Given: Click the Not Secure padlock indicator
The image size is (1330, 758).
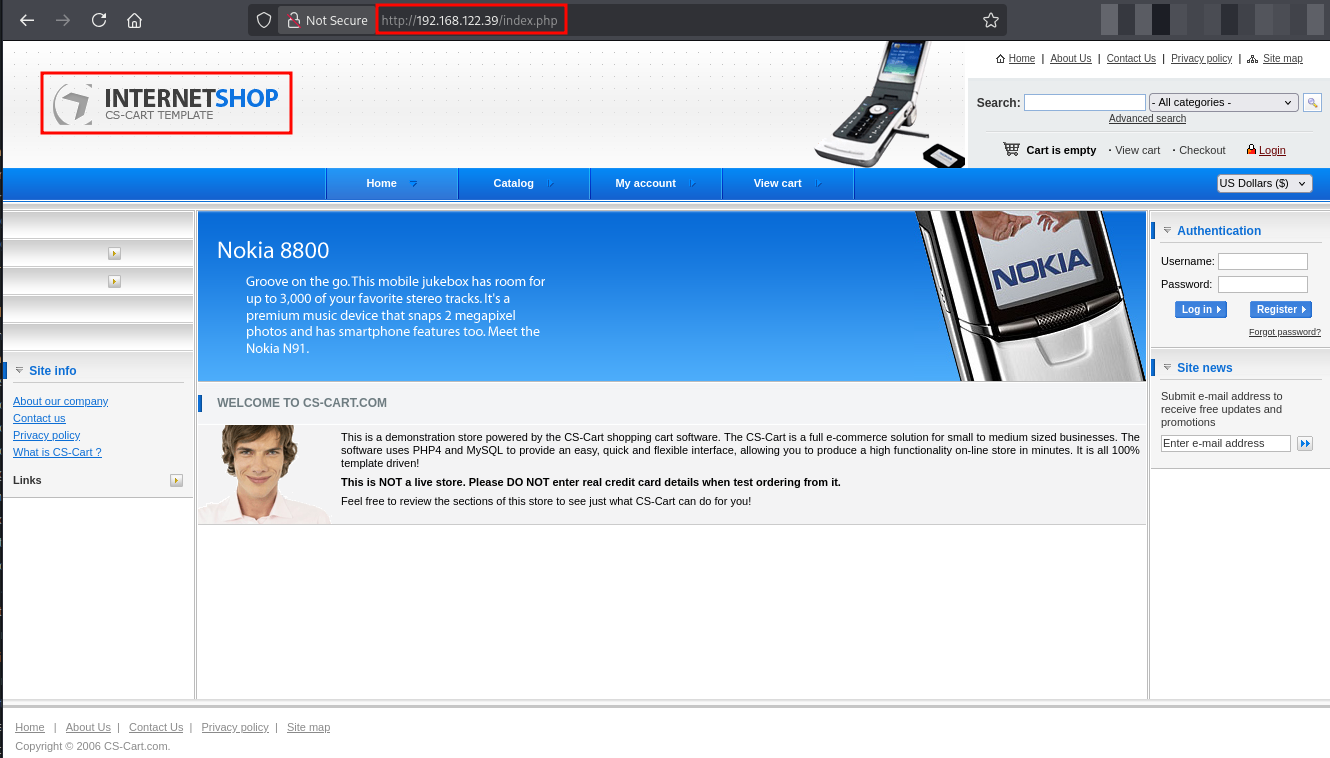Looking at the screenshot, I should (x=327, y=20).
